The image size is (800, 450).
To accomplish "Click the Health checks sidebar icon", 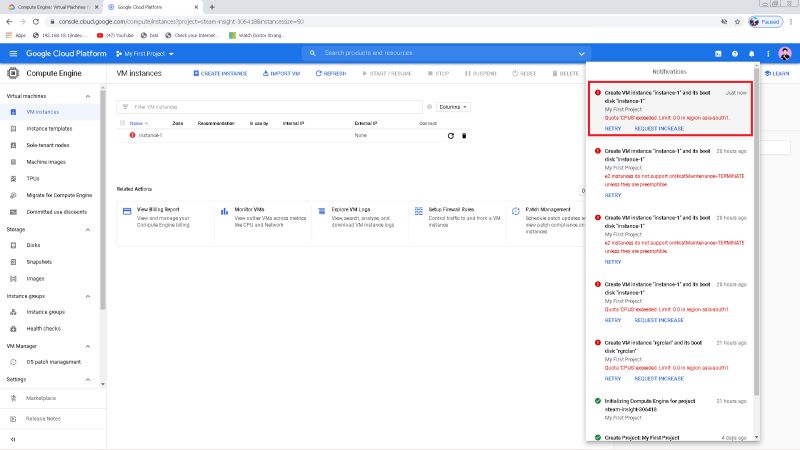I will [13, 329].
